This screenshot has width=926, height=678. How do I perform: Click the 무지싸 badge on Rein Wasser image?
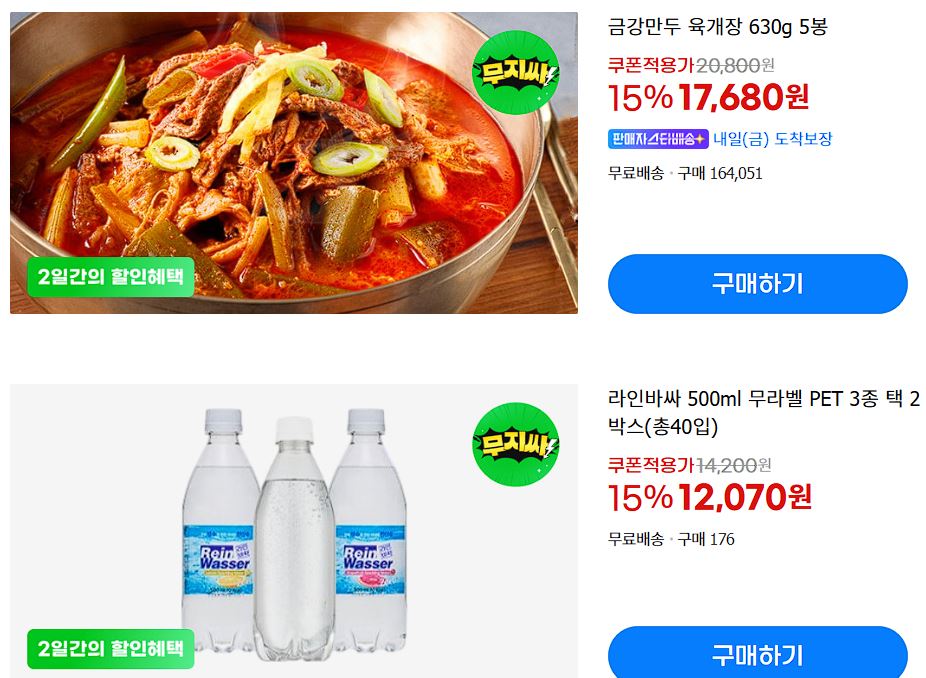(x=516, y=444)
